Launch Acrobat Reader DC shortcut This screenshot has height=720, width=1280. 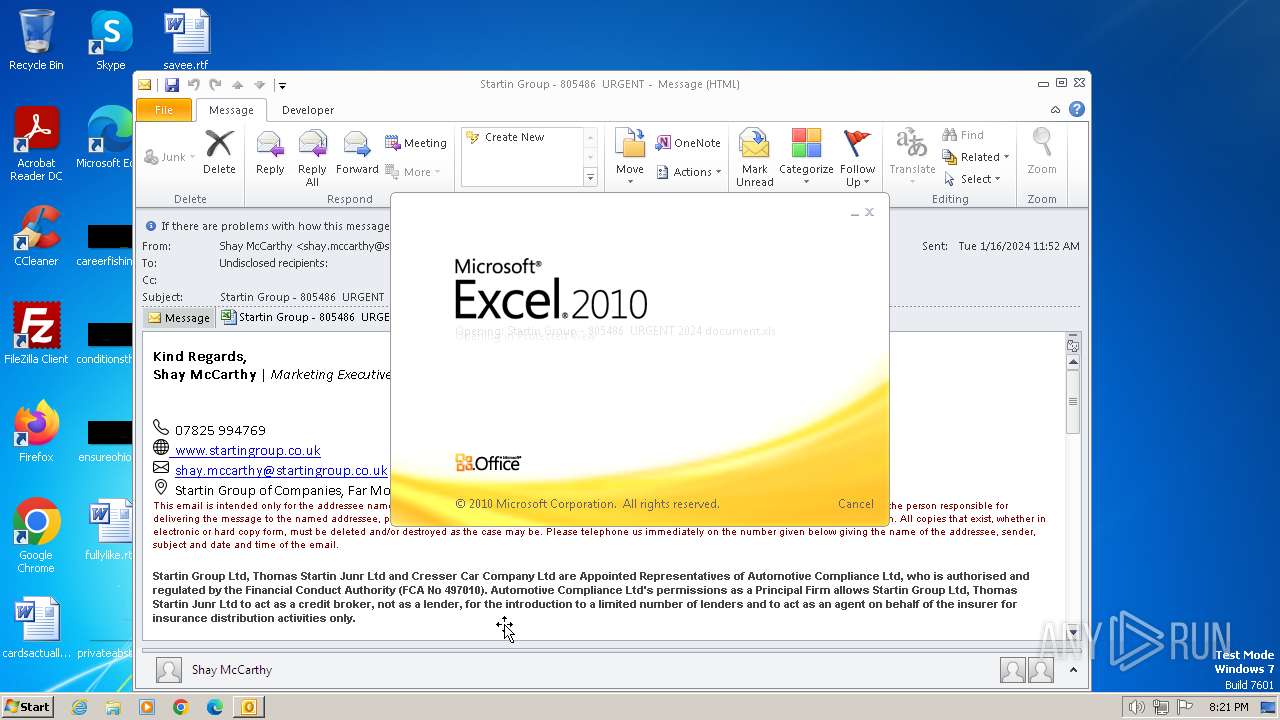point(36,144)
